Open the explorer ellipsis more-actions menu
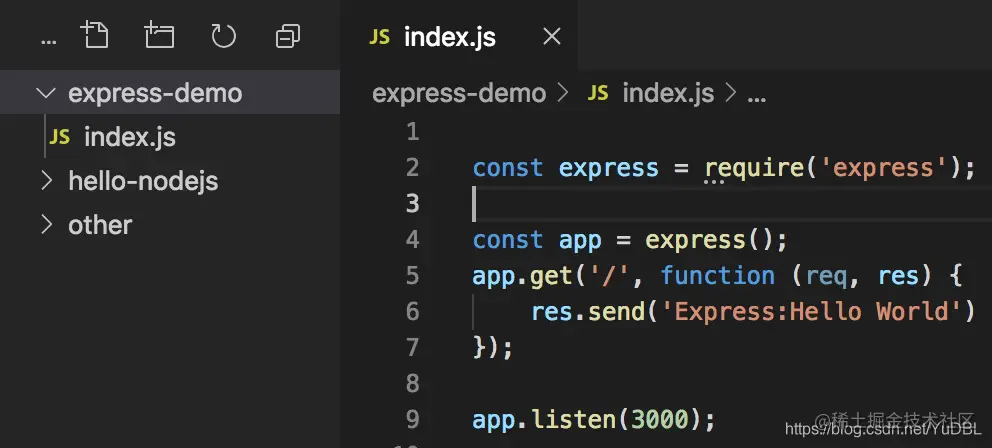The width and height of the screenshot is (992, 448). (x=48, y=42)
